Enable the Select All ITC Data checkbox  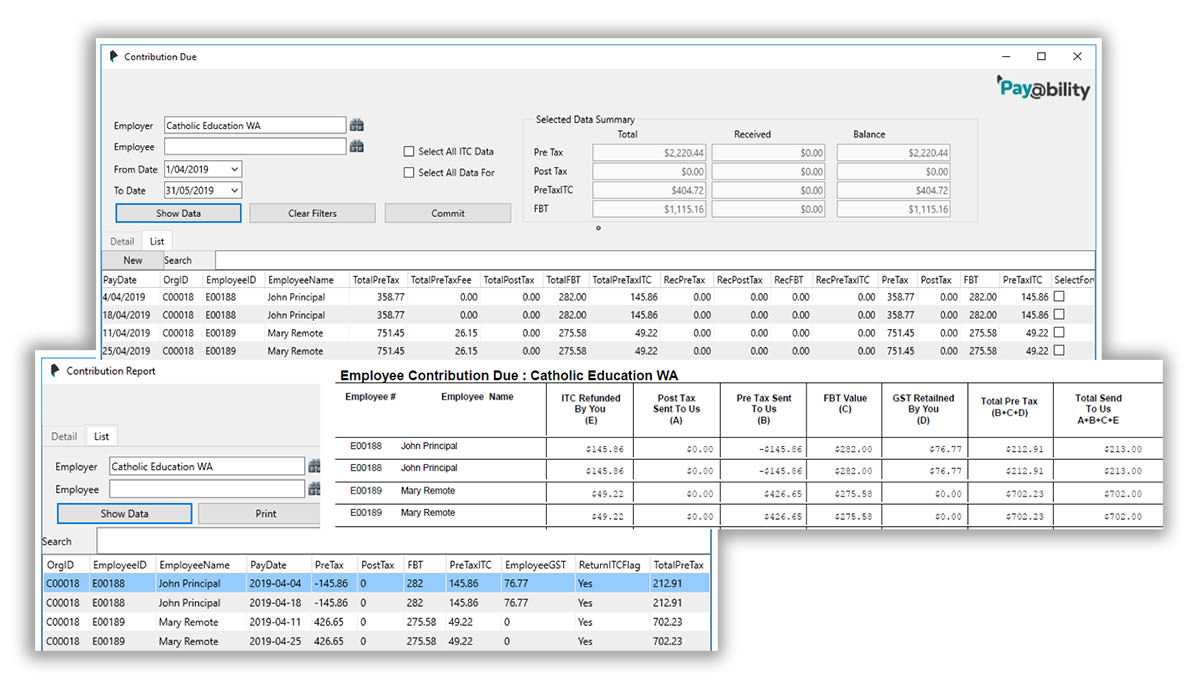pyautogui.click(x=408, y=152)
